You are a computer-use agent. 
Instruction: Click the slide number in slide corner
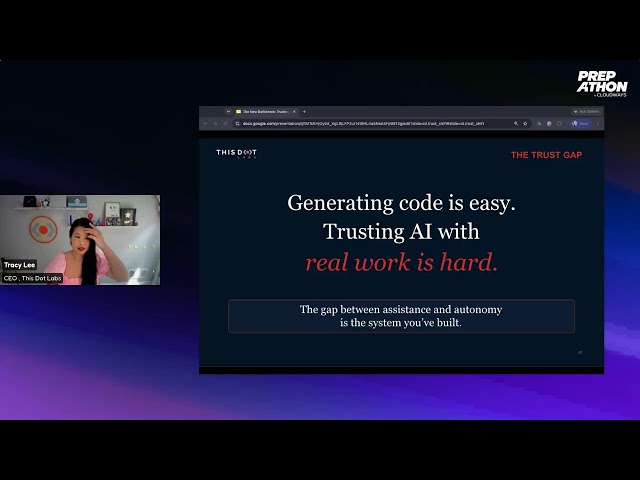[x=580, y=353]
